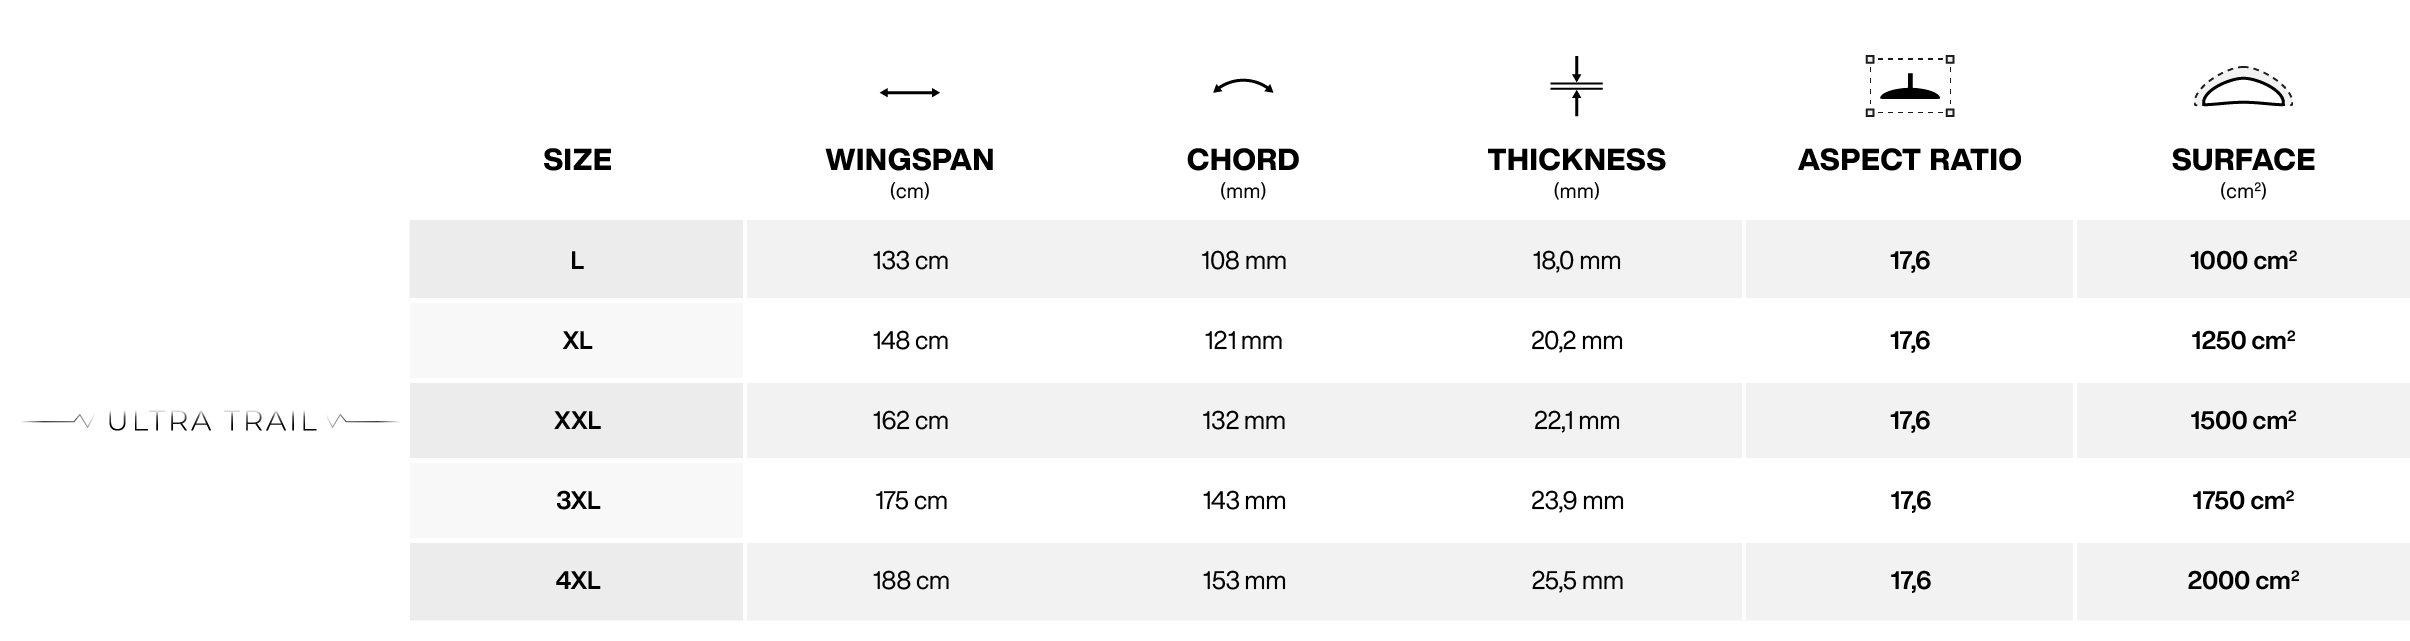The image size is (2410, 641).
Task: Click the 133 cm wingspan cell
Action: click(x=910, y=260)
